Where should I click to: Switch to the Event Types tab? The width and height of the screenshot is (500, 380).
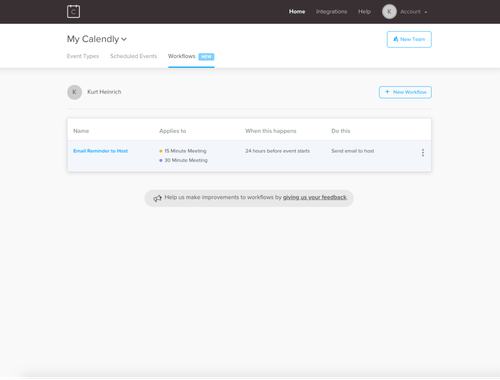(x=83, y=56)
